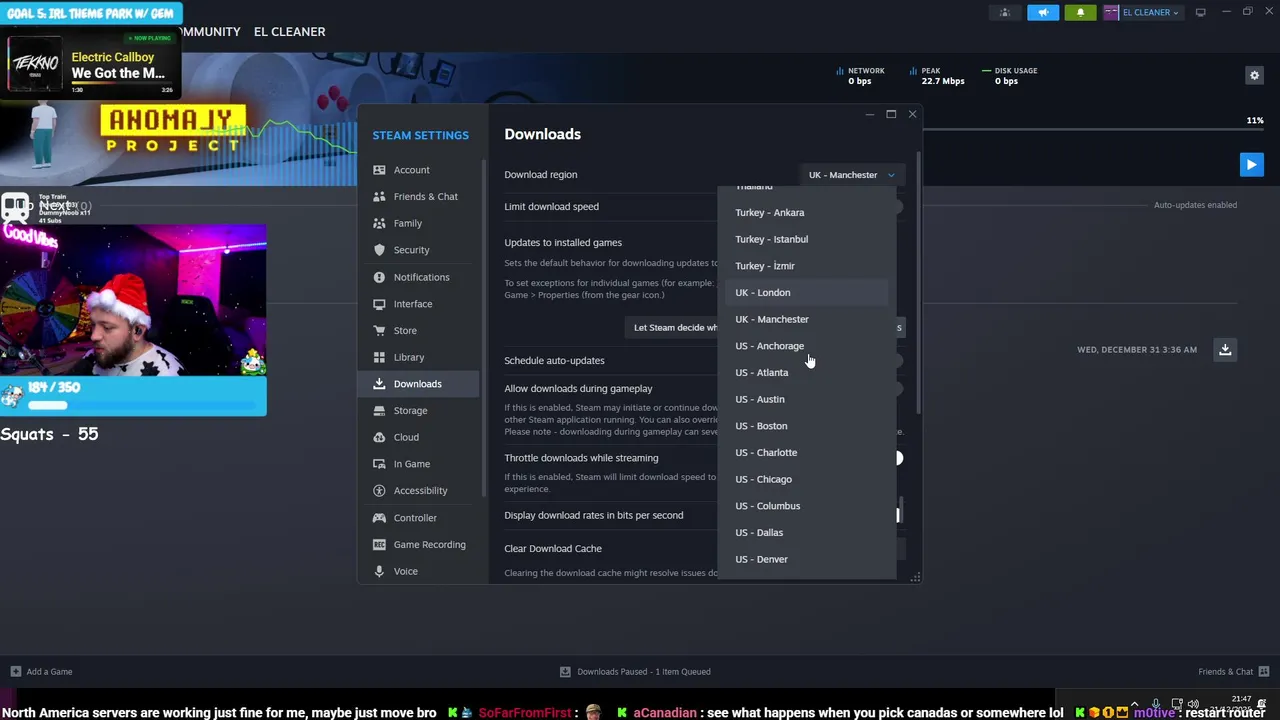Open the Game Recording settings tab
Viewport: 1280px width, 720px height.
click(418, 544)
